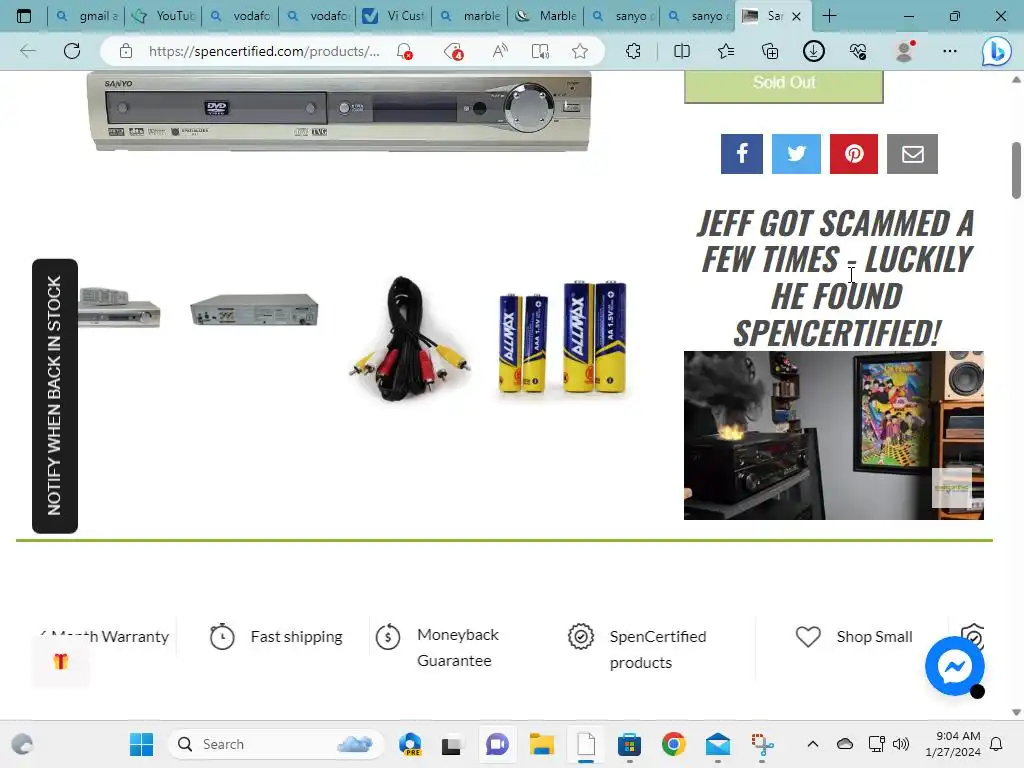Open Browser essentials heart icon

pyautogui.click(x=858, y=51)
